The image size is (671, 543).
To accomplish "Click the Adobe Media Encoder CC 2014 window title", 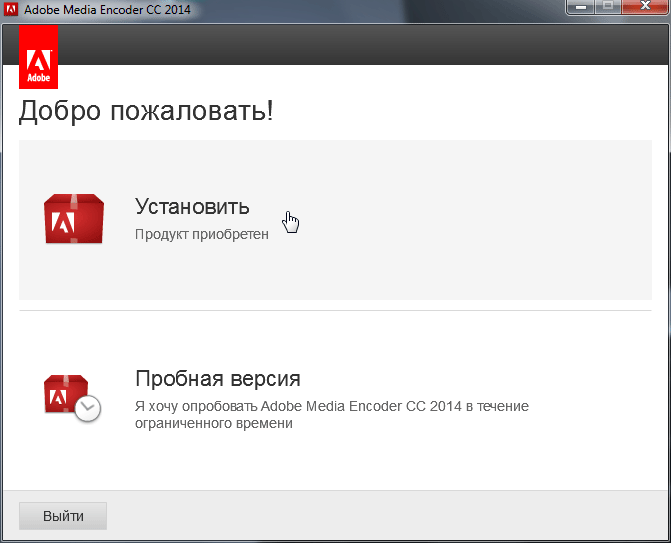I will tap(107, 9).
